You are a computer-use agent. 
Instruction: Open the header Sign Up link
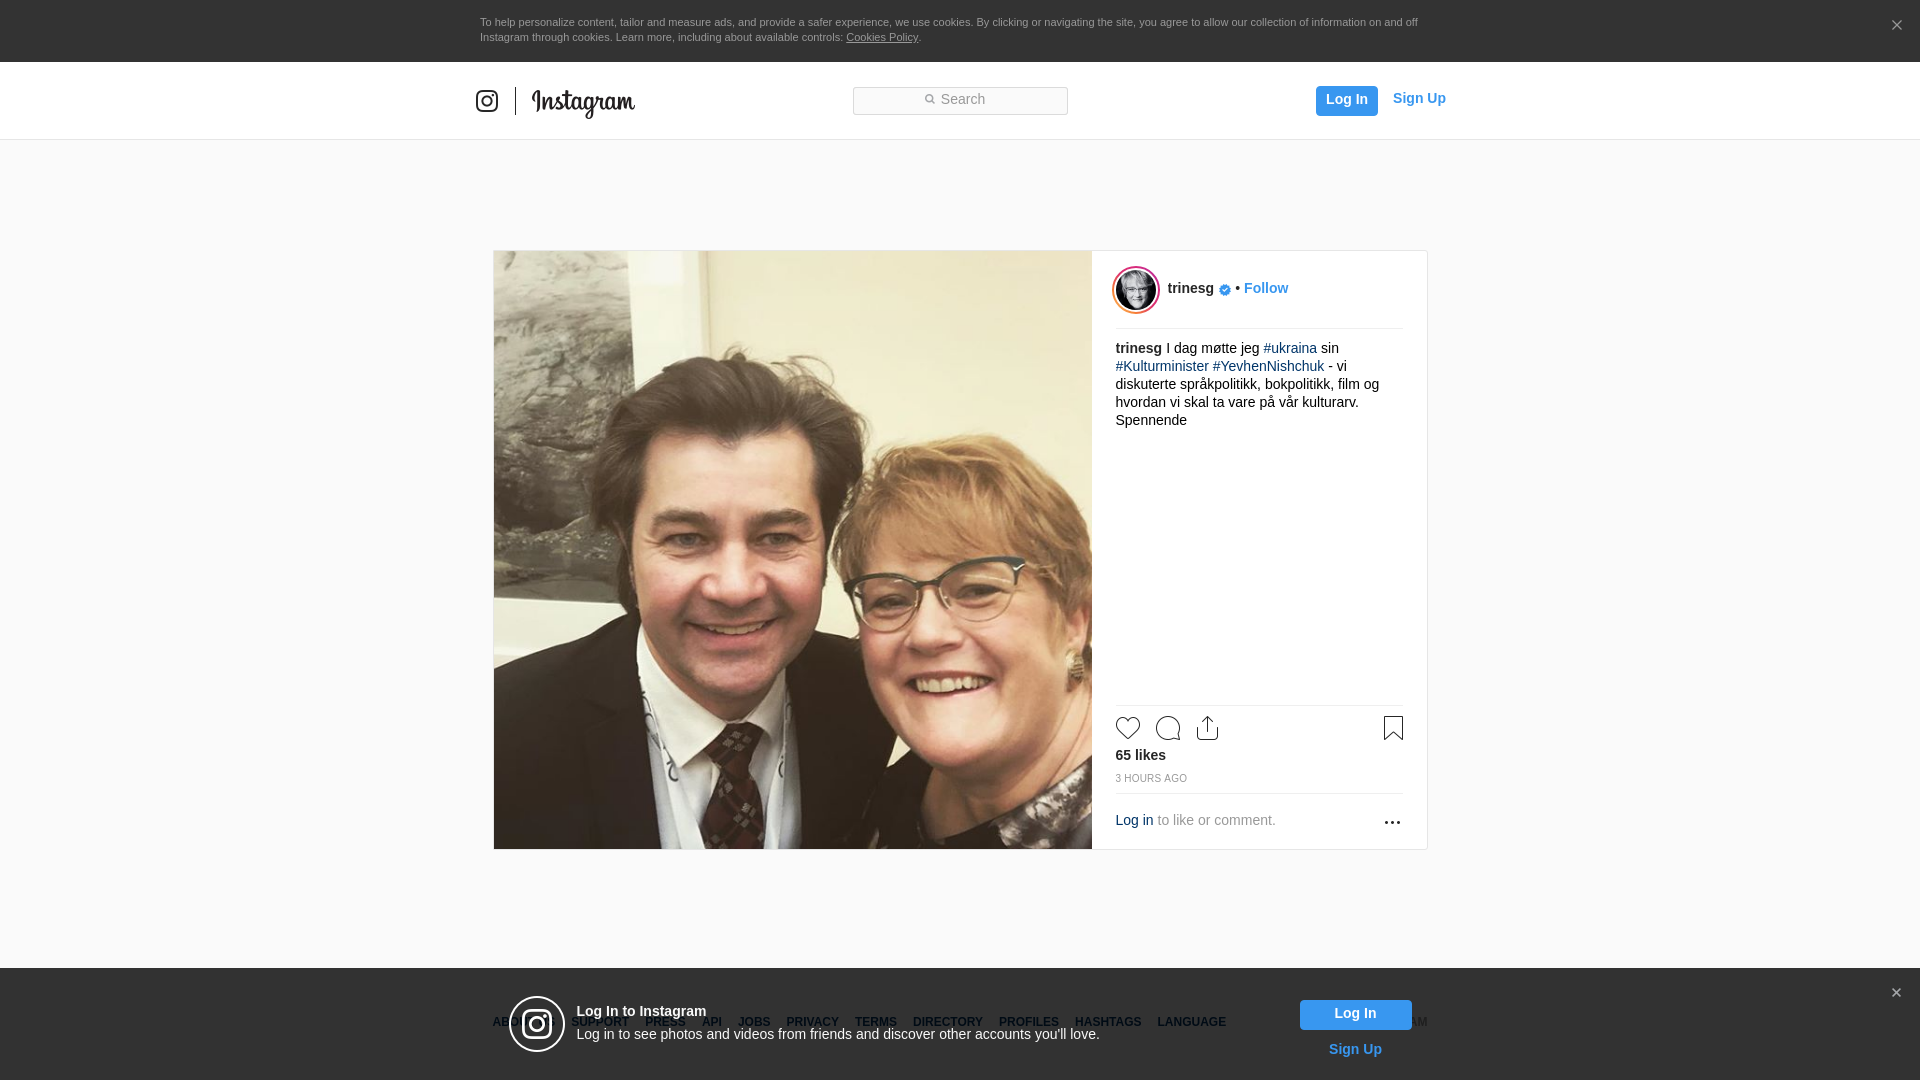[x=1419, y=98]
